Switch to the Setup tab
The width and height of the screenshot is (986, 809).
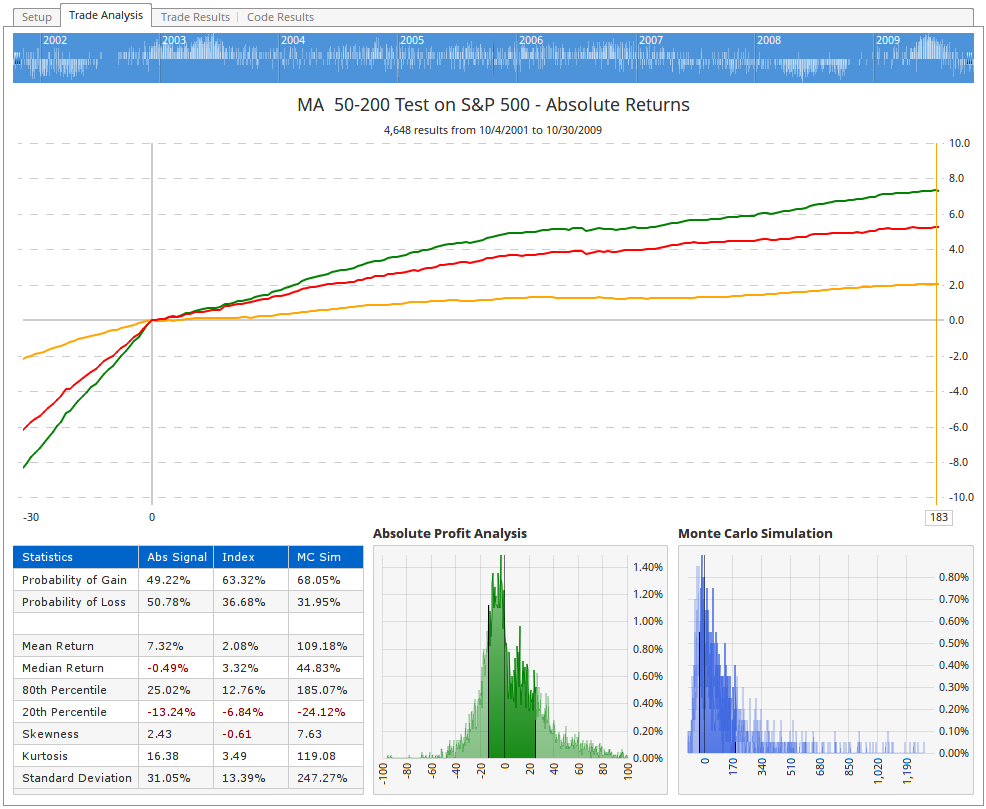(36, 16)
